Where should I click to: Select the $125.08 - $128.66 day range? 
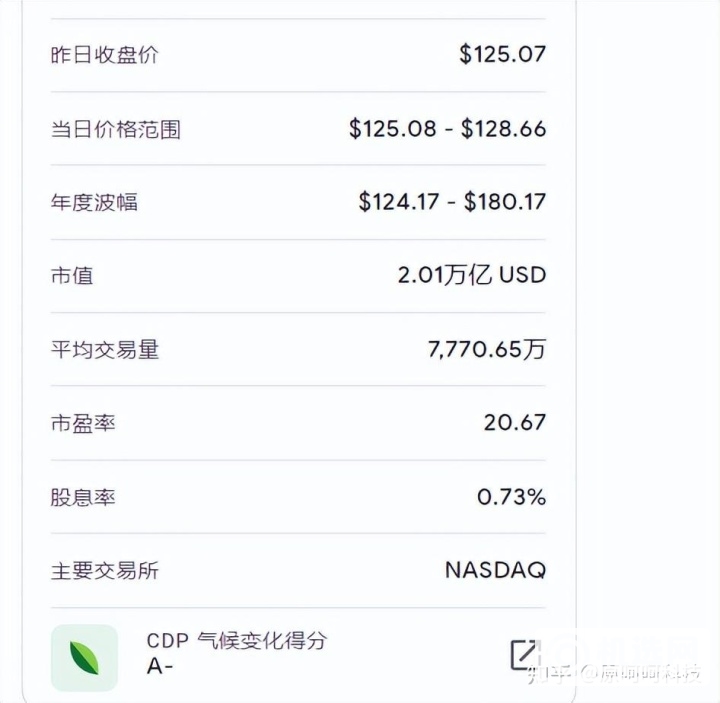coord(447,128)
